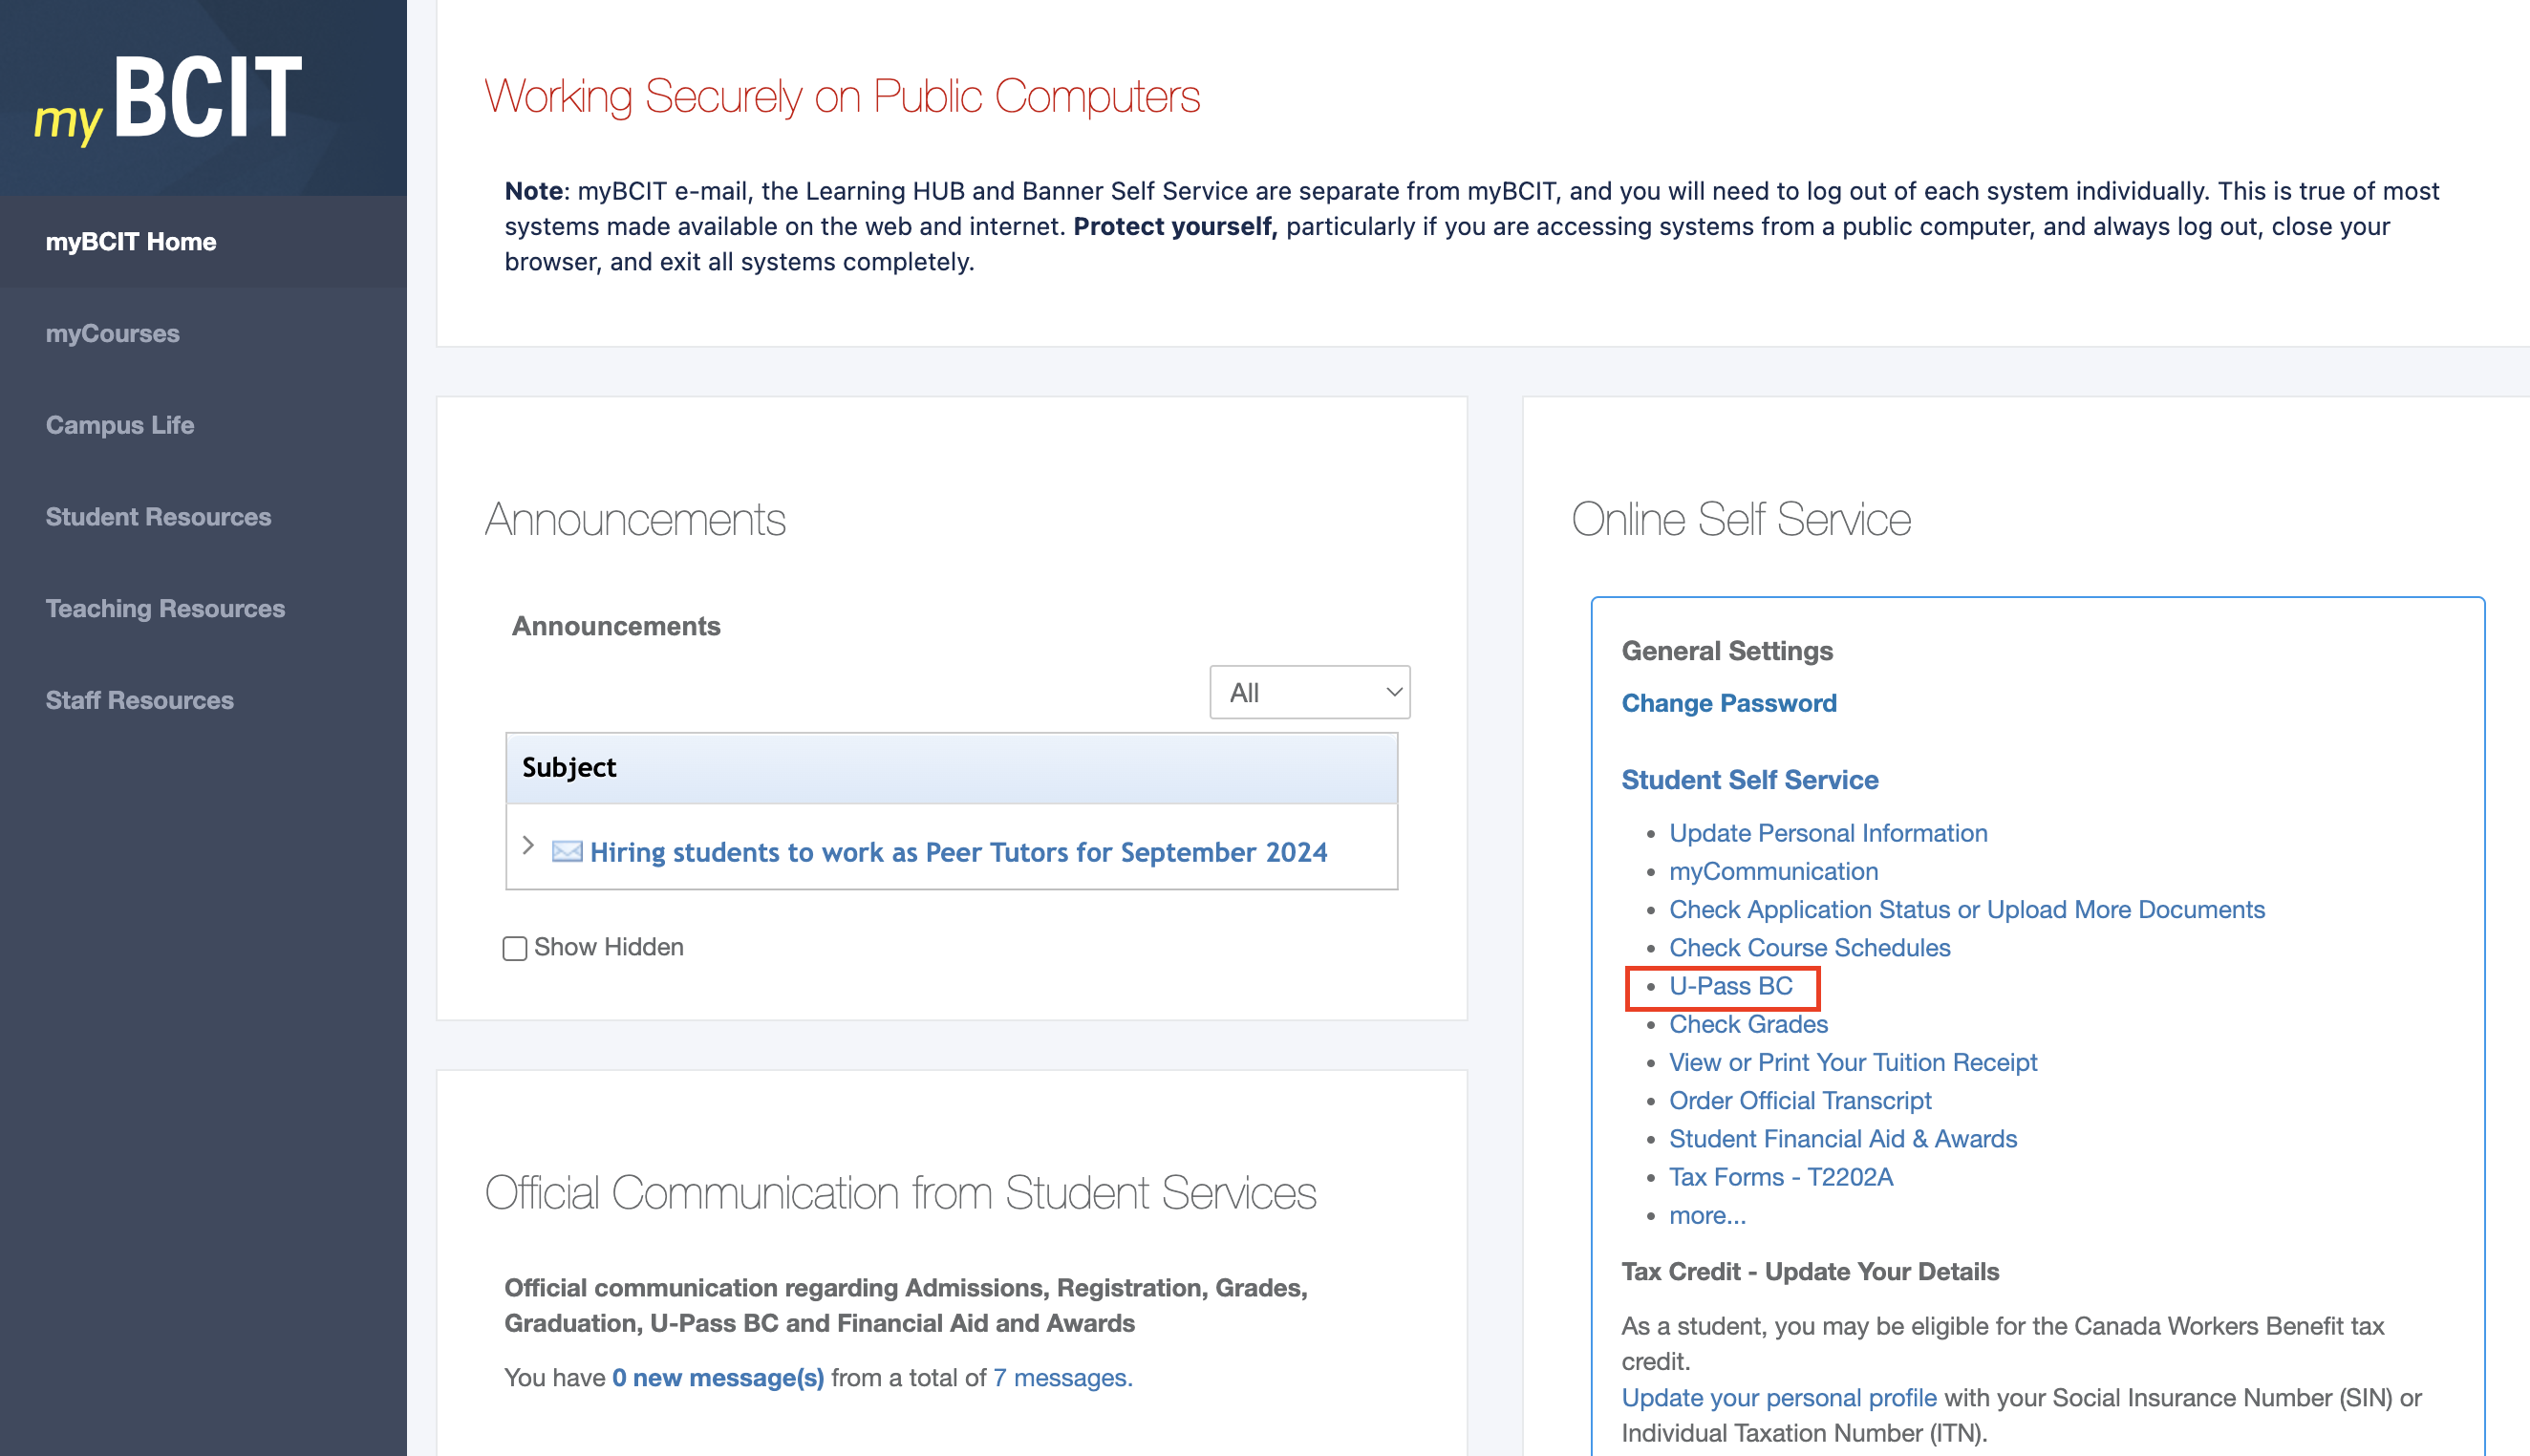Open Teaching Resources sidebar item
This screenshot has width=2530, height=1456.
coord(165,608)
